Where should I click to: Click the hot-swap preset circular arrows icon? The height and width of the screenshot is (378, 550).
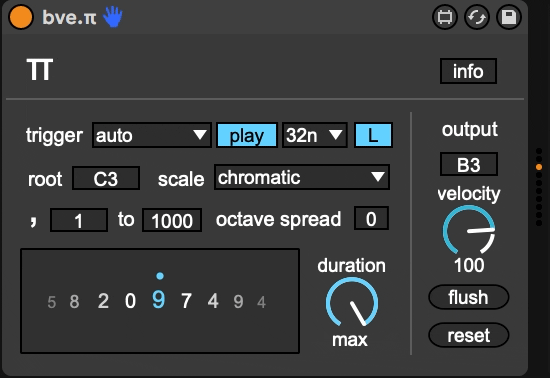477,17
